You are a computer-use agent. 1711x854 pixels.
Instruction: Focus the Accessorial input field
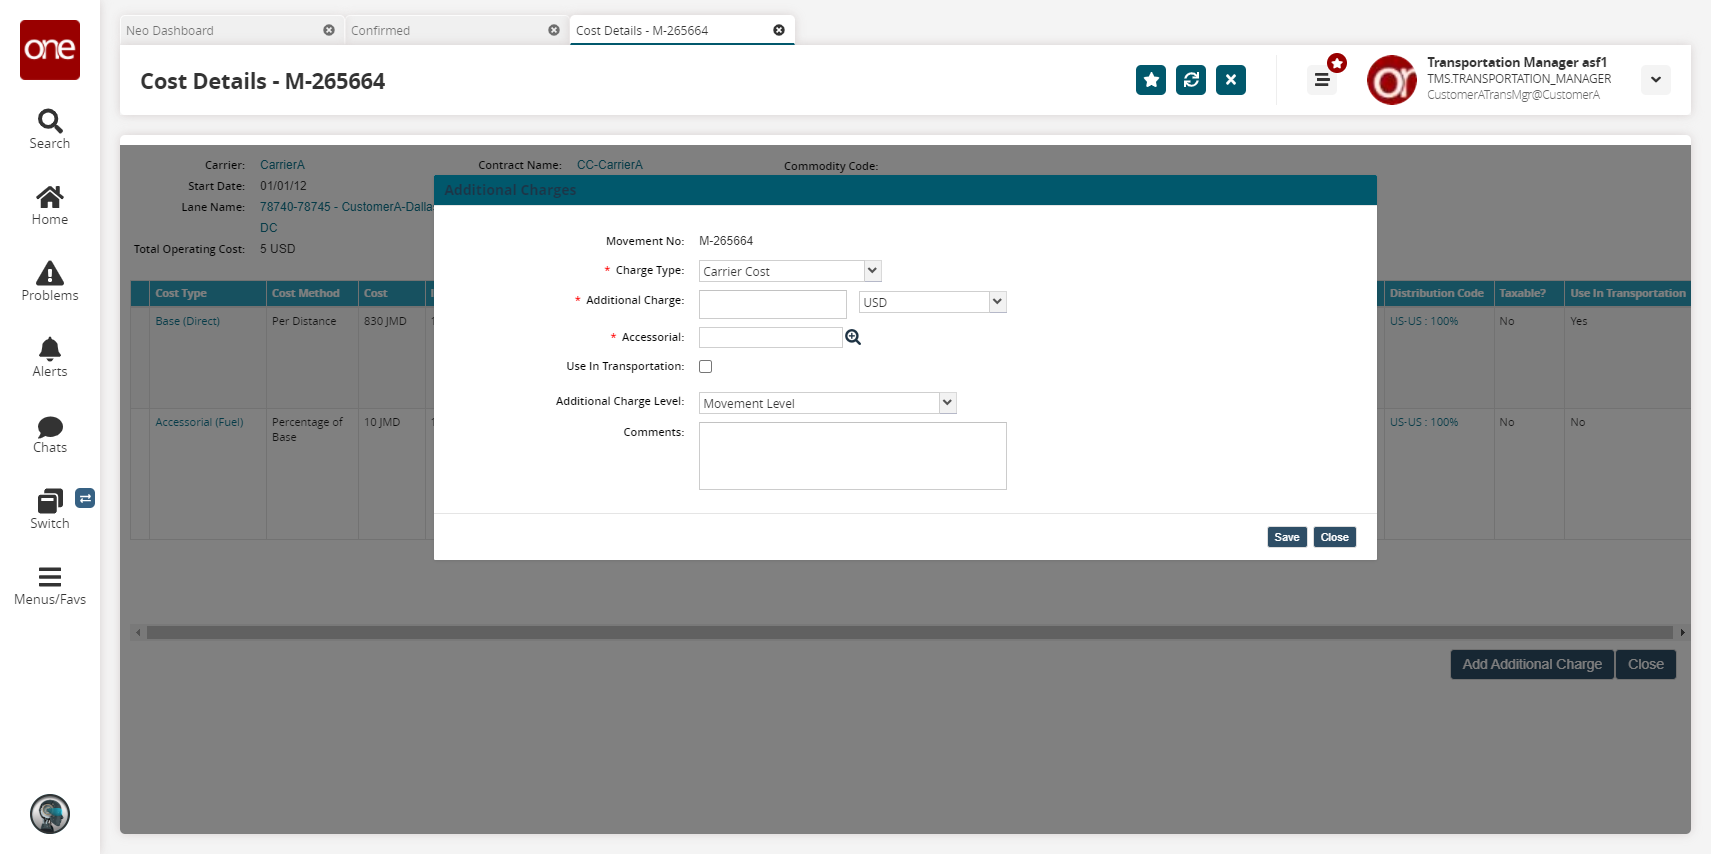point(771,337)
